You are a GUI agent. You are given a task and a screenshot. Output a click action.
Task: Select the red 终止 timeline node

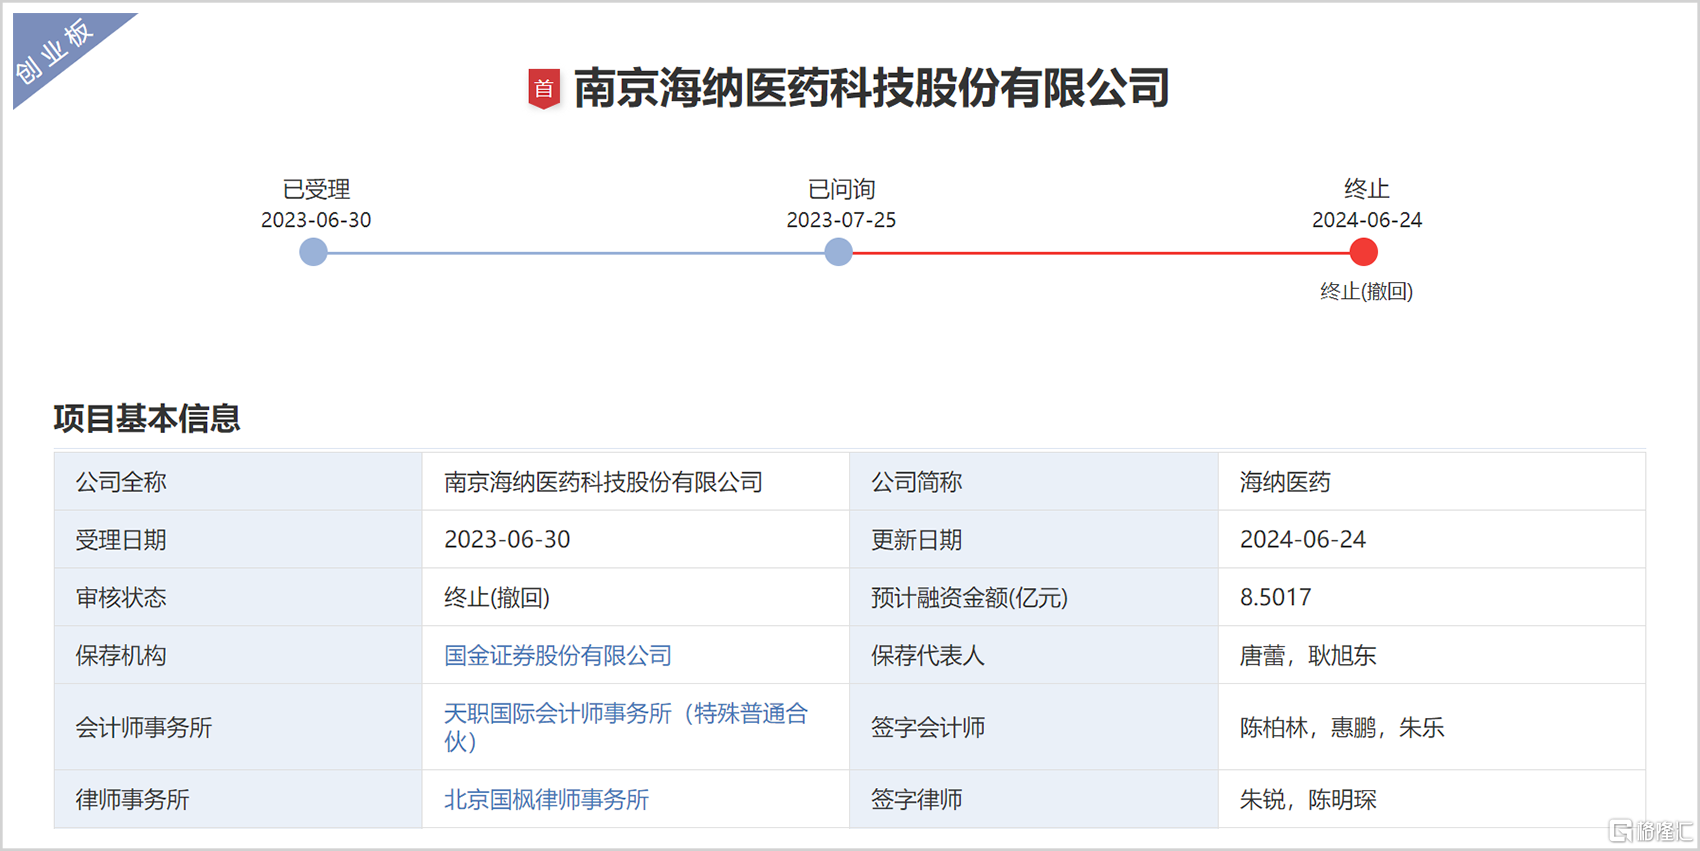point(1363,252)
